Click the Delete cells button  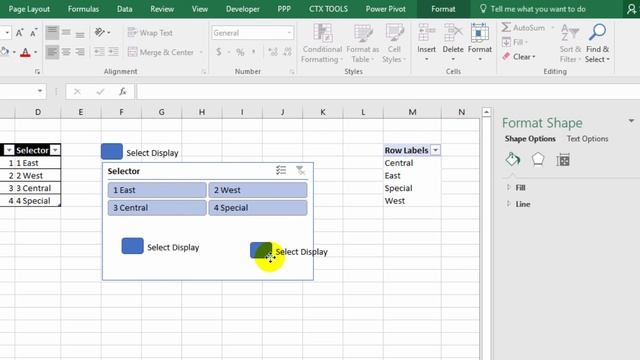click(453, 43)
